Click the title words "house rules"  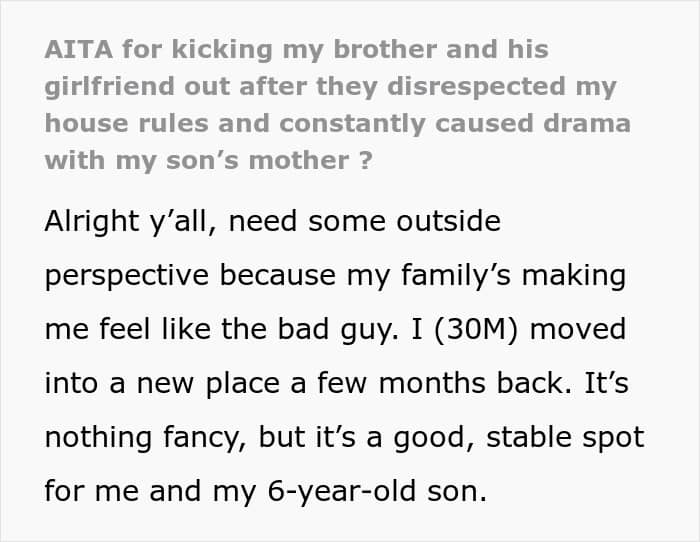point(127,124)
